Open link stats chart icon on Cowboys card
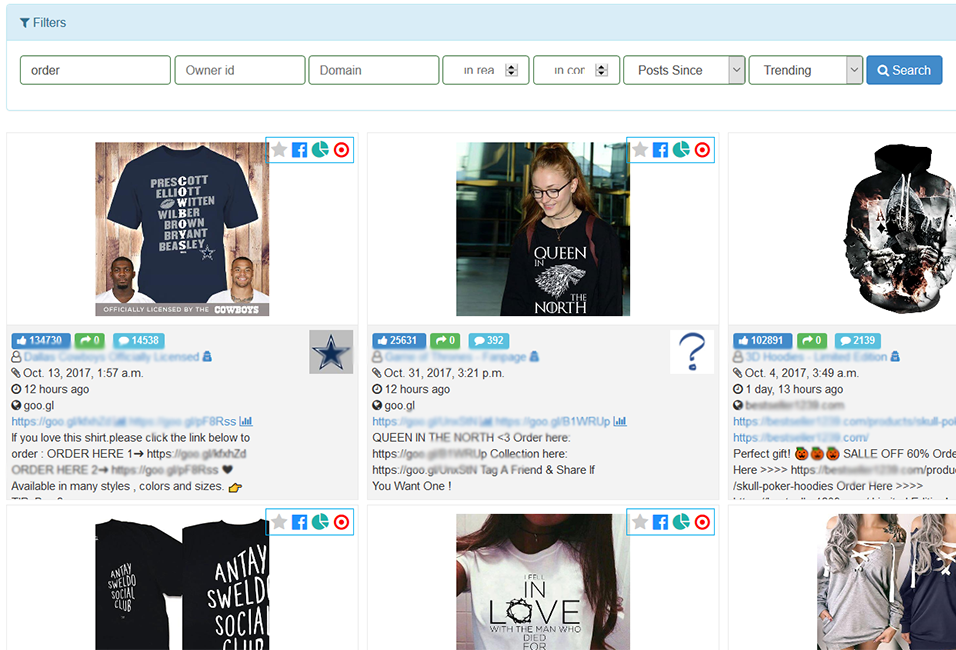Viewport: 956px width, 650px height. pos(246,421)
